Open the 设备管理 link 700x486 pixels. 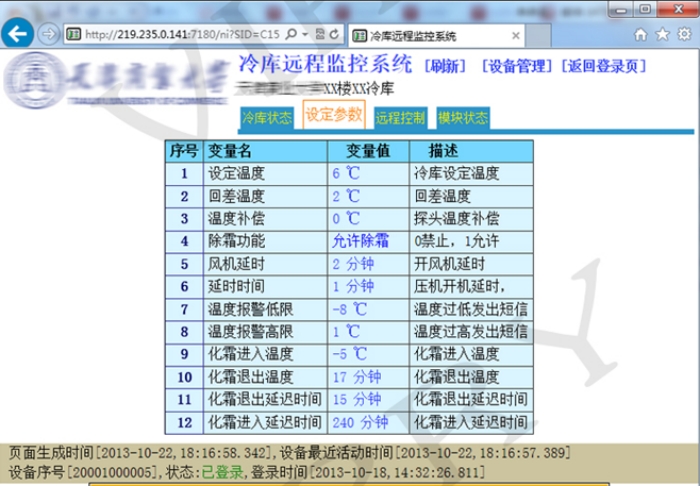[x=516, y=67]
